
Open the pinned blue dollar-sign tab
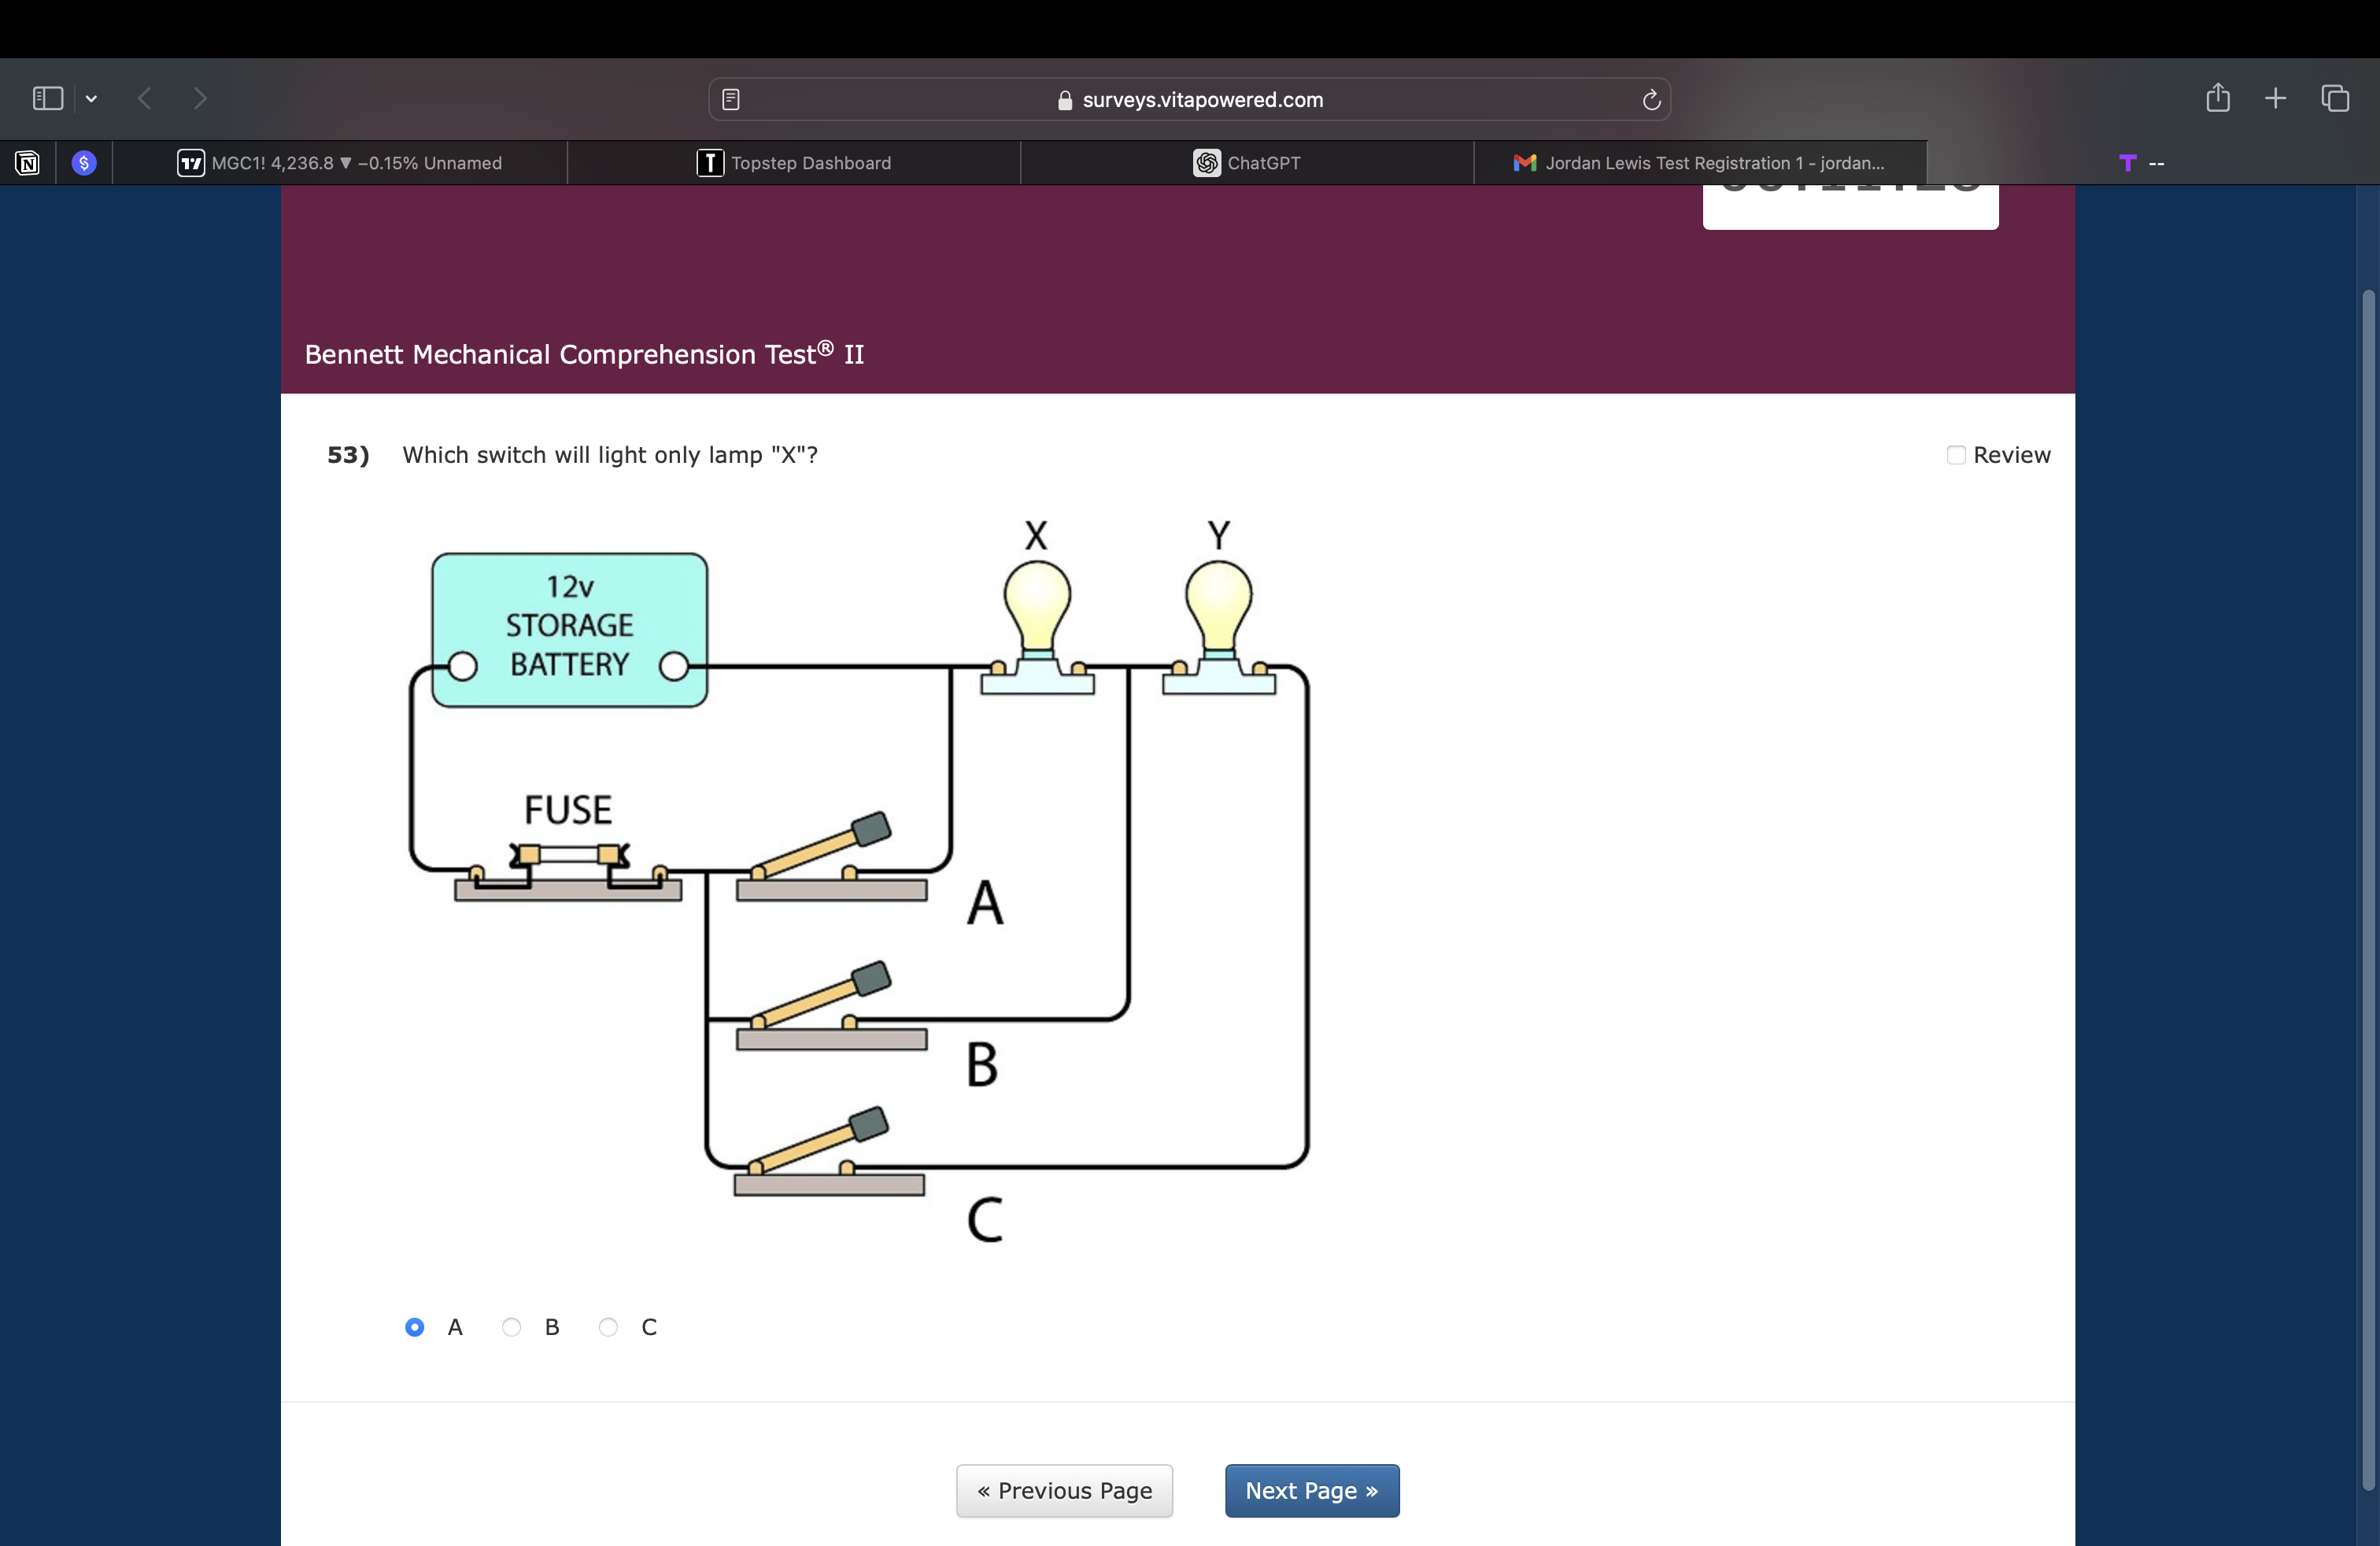pos(84,163)
